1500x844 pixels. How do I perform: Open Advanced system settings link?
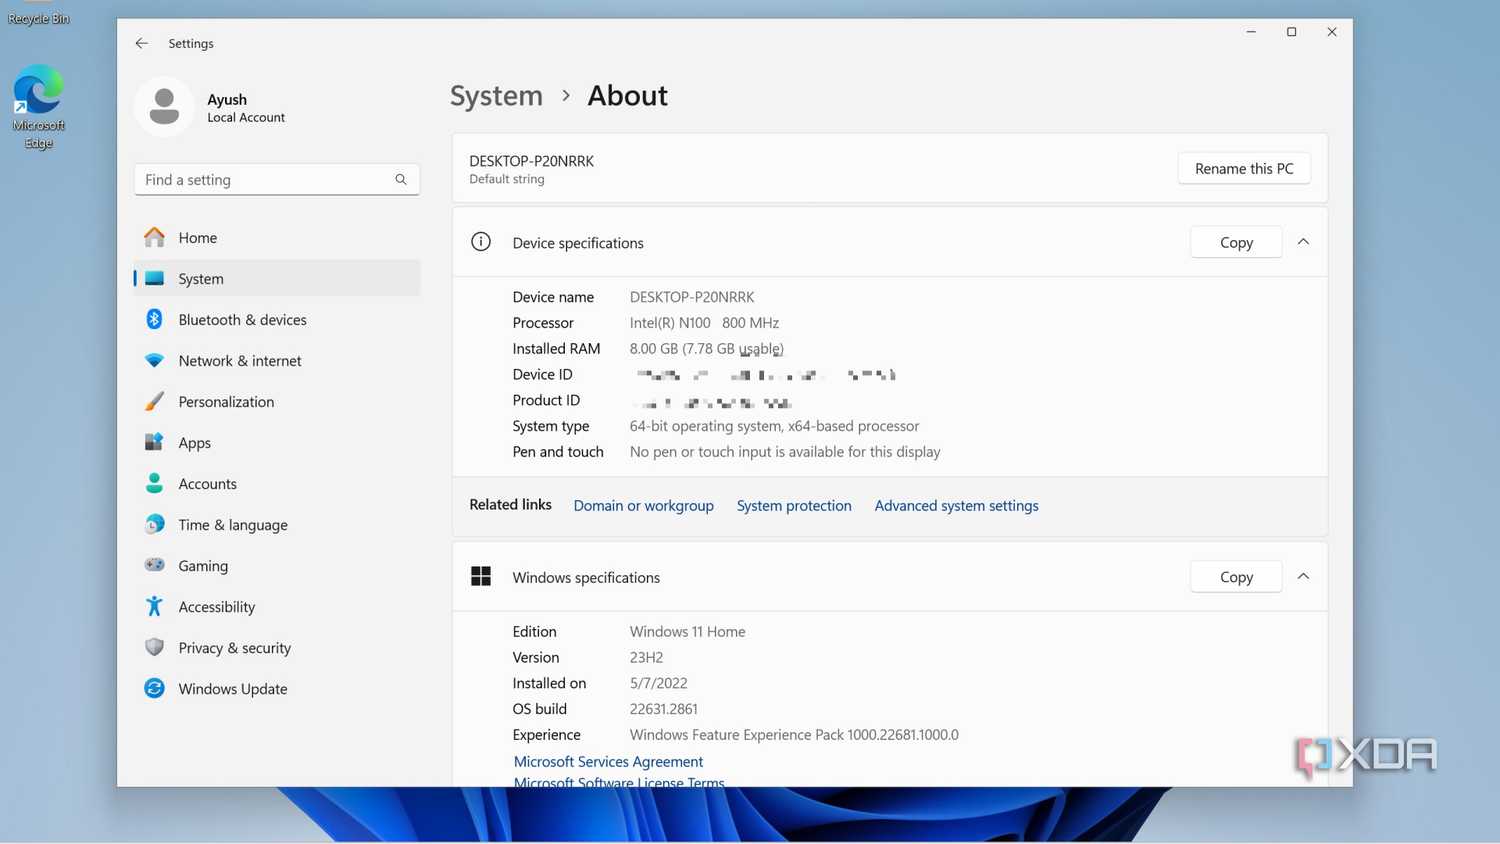pos(956,505)
